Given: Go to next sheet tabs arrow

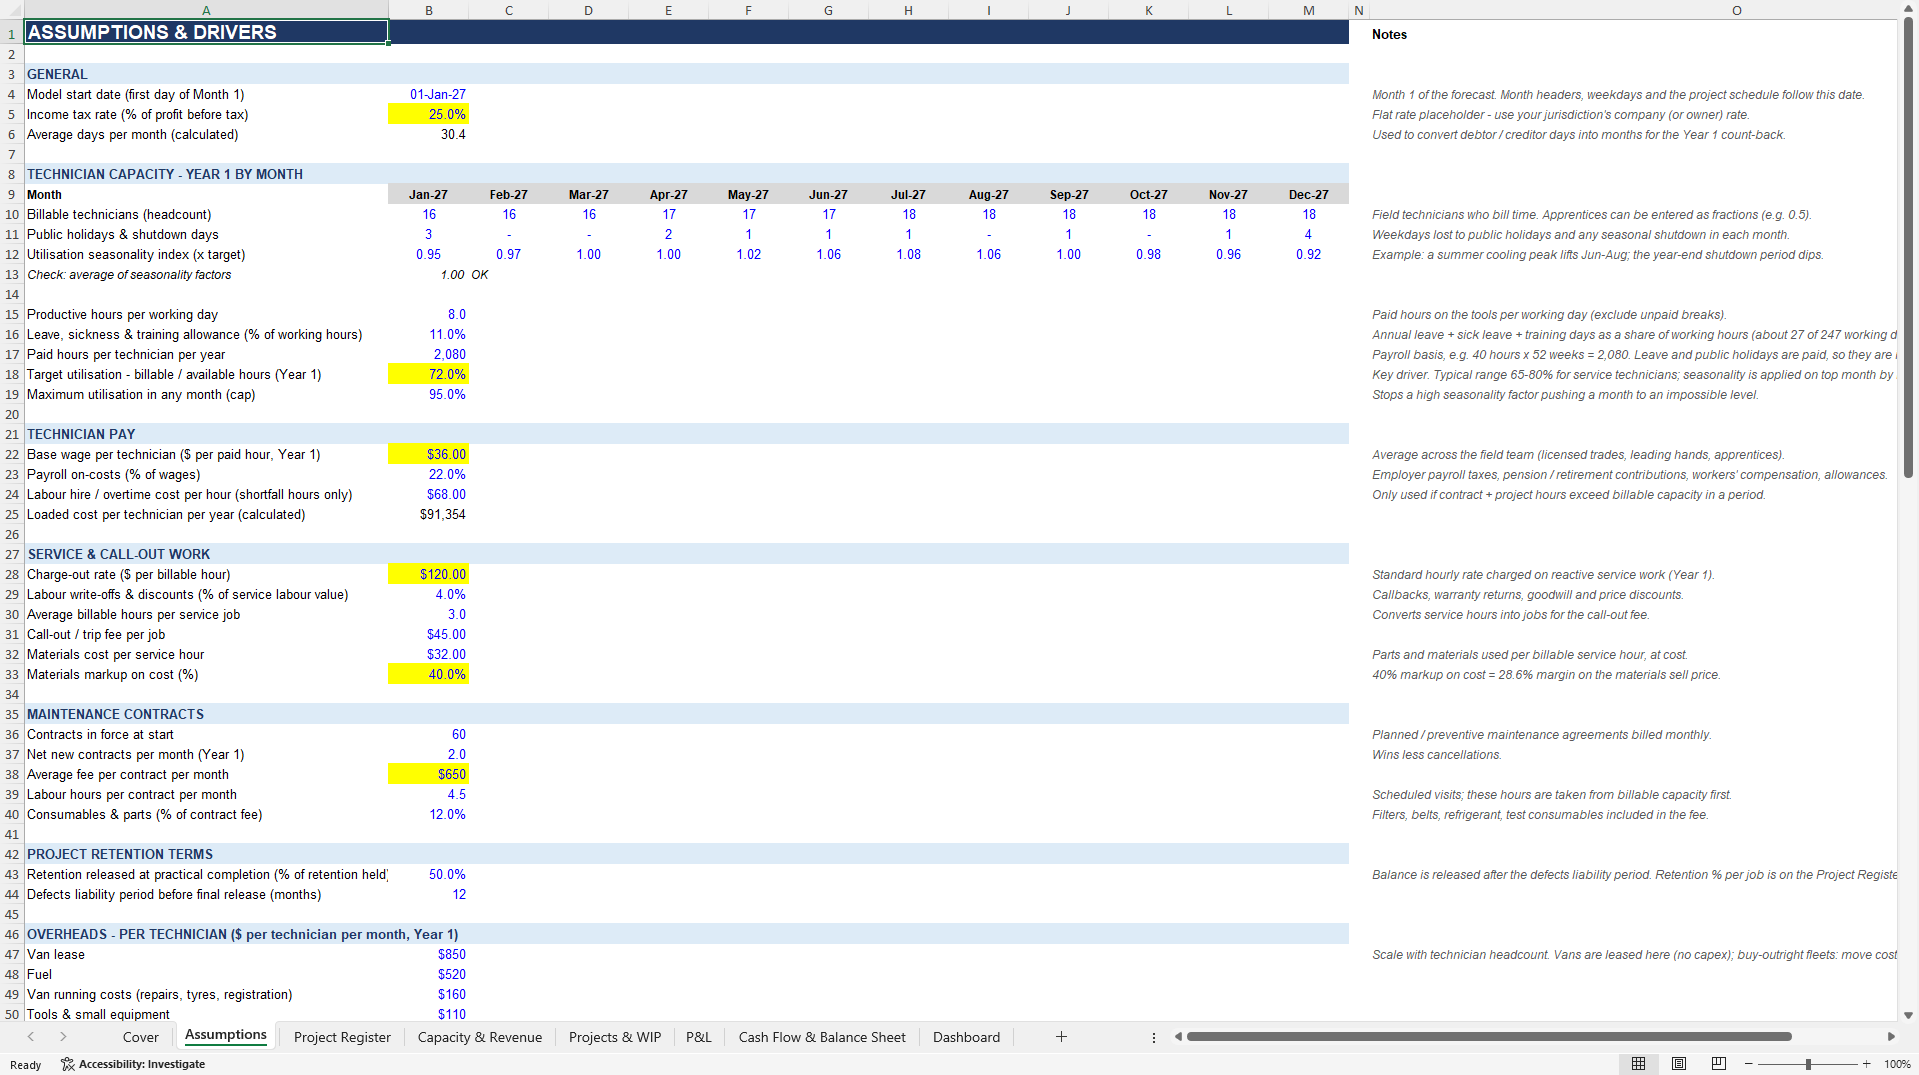Looking at the screenshot, I should click(63, 1037).
